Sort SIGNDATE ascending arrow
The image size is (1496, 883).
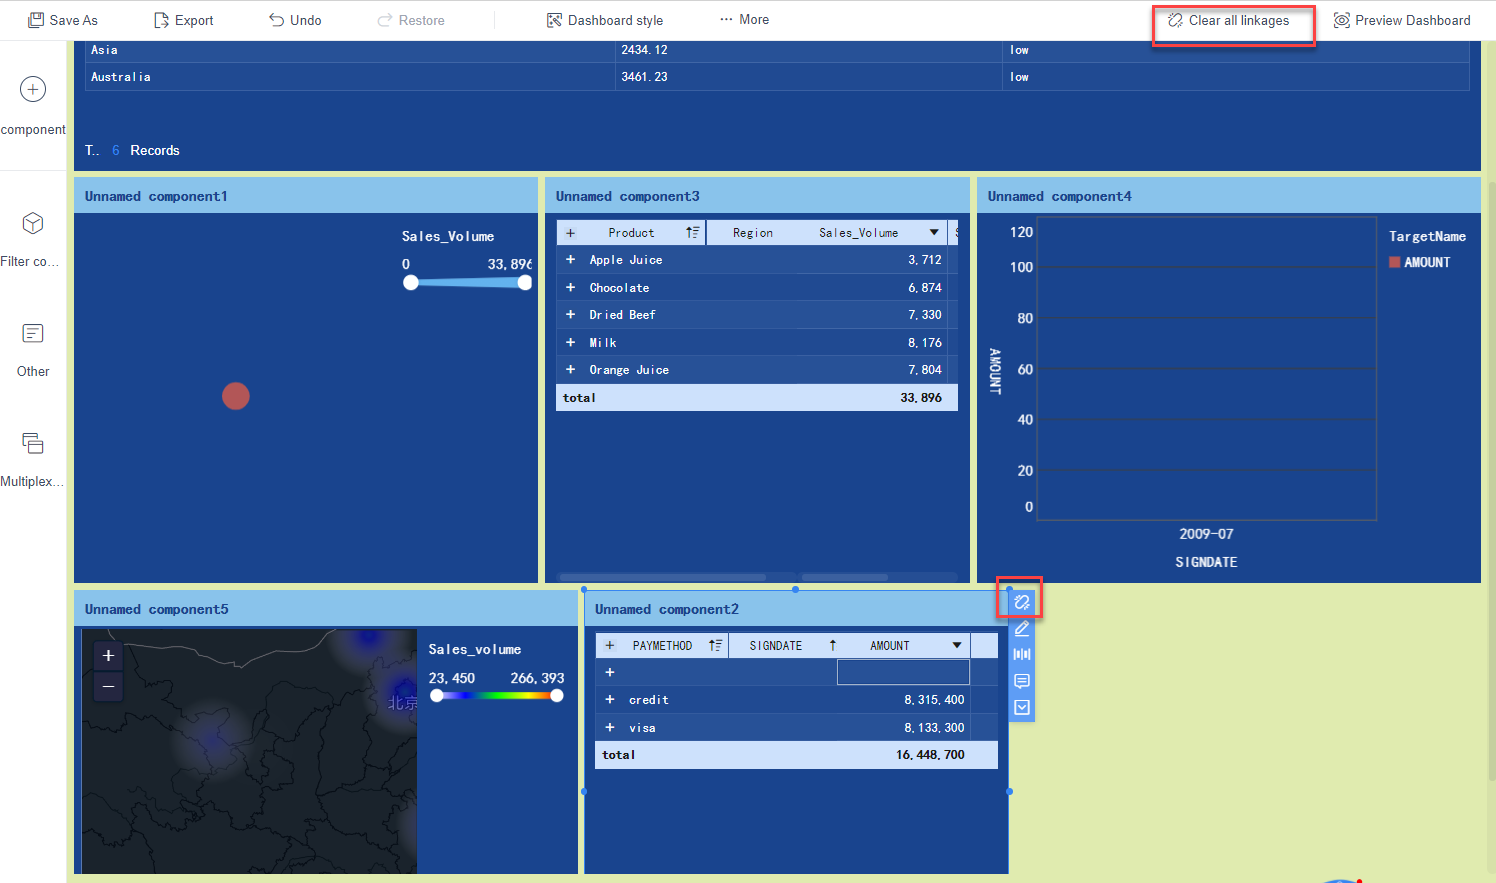832,646
